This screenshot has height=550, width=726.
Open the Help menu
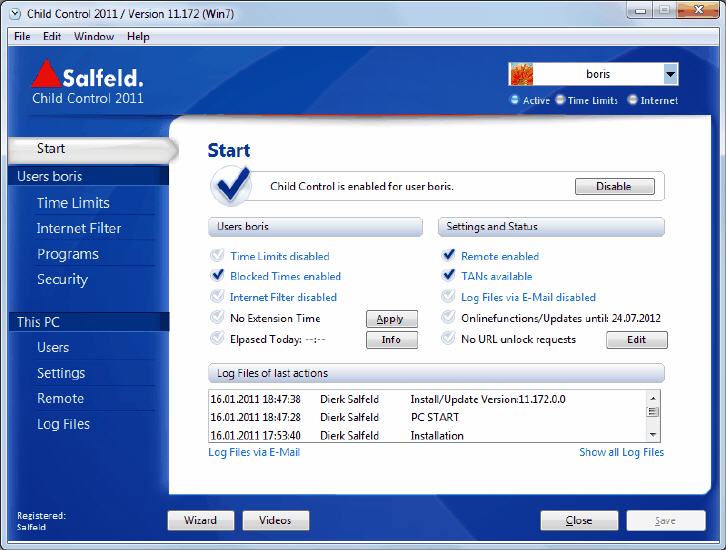pyautogui.click(x=138, y=36)
